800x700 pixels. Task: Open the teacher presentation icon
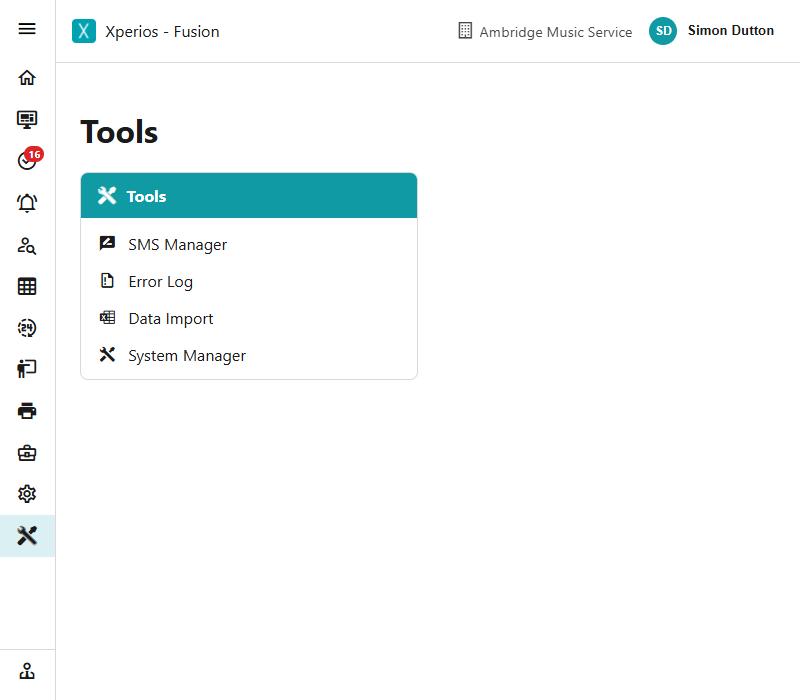[27, 368]
